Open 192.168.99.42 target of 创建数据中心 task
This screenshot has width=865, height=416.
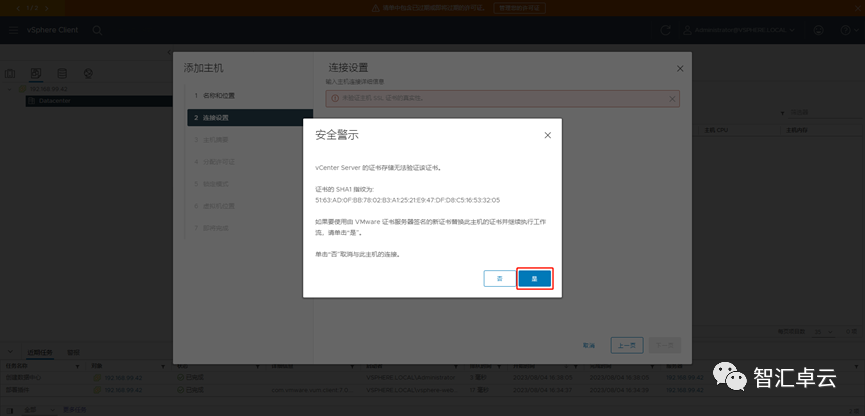(x=123, y=378)
